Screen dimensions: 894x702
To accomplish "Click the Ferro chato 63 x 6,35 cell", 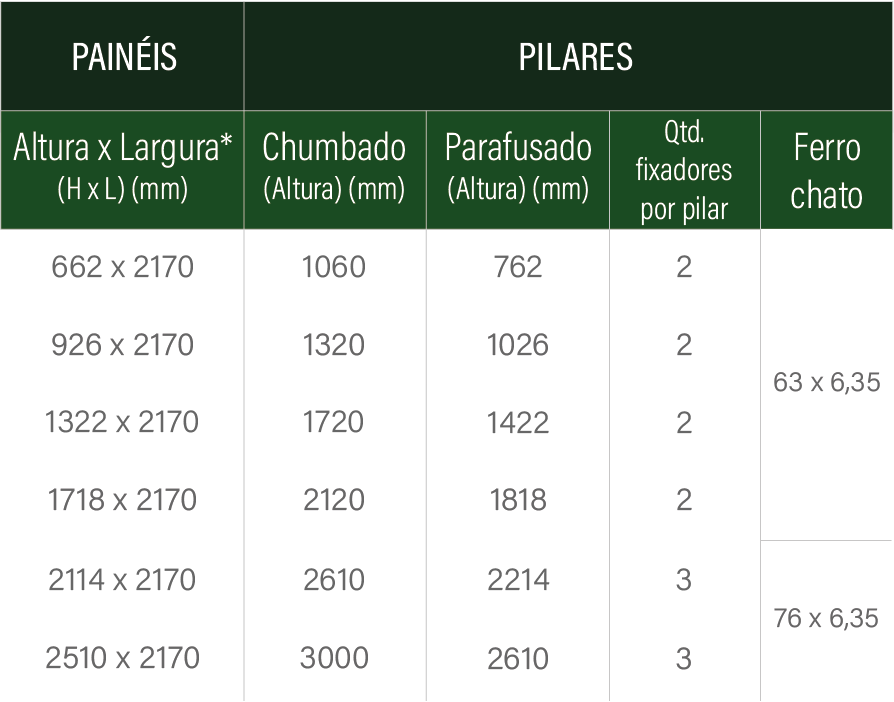I will click(x=827, y=382).
